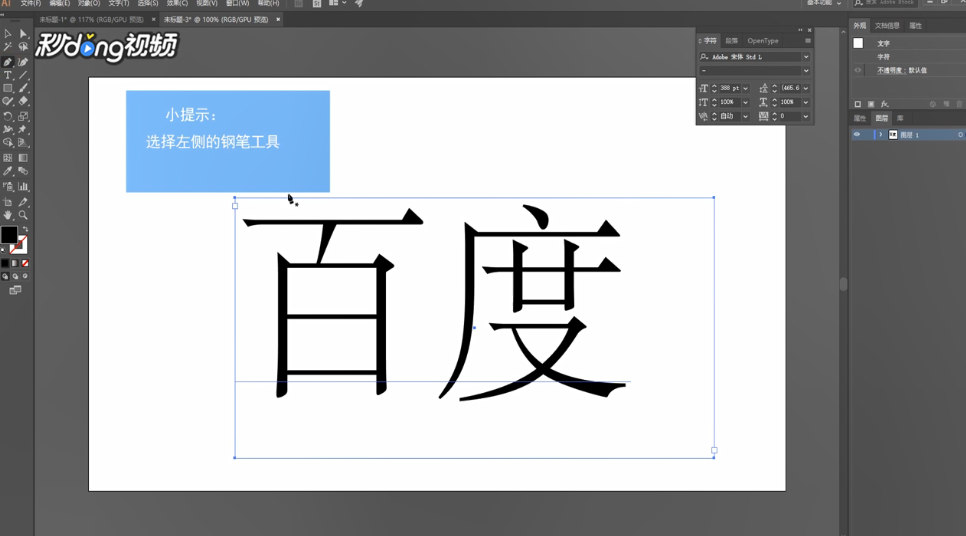Image resolution: width=966 pixels, height=536 pixels.
Task: Apply solid Color mode button
Action: coord(5,263)
